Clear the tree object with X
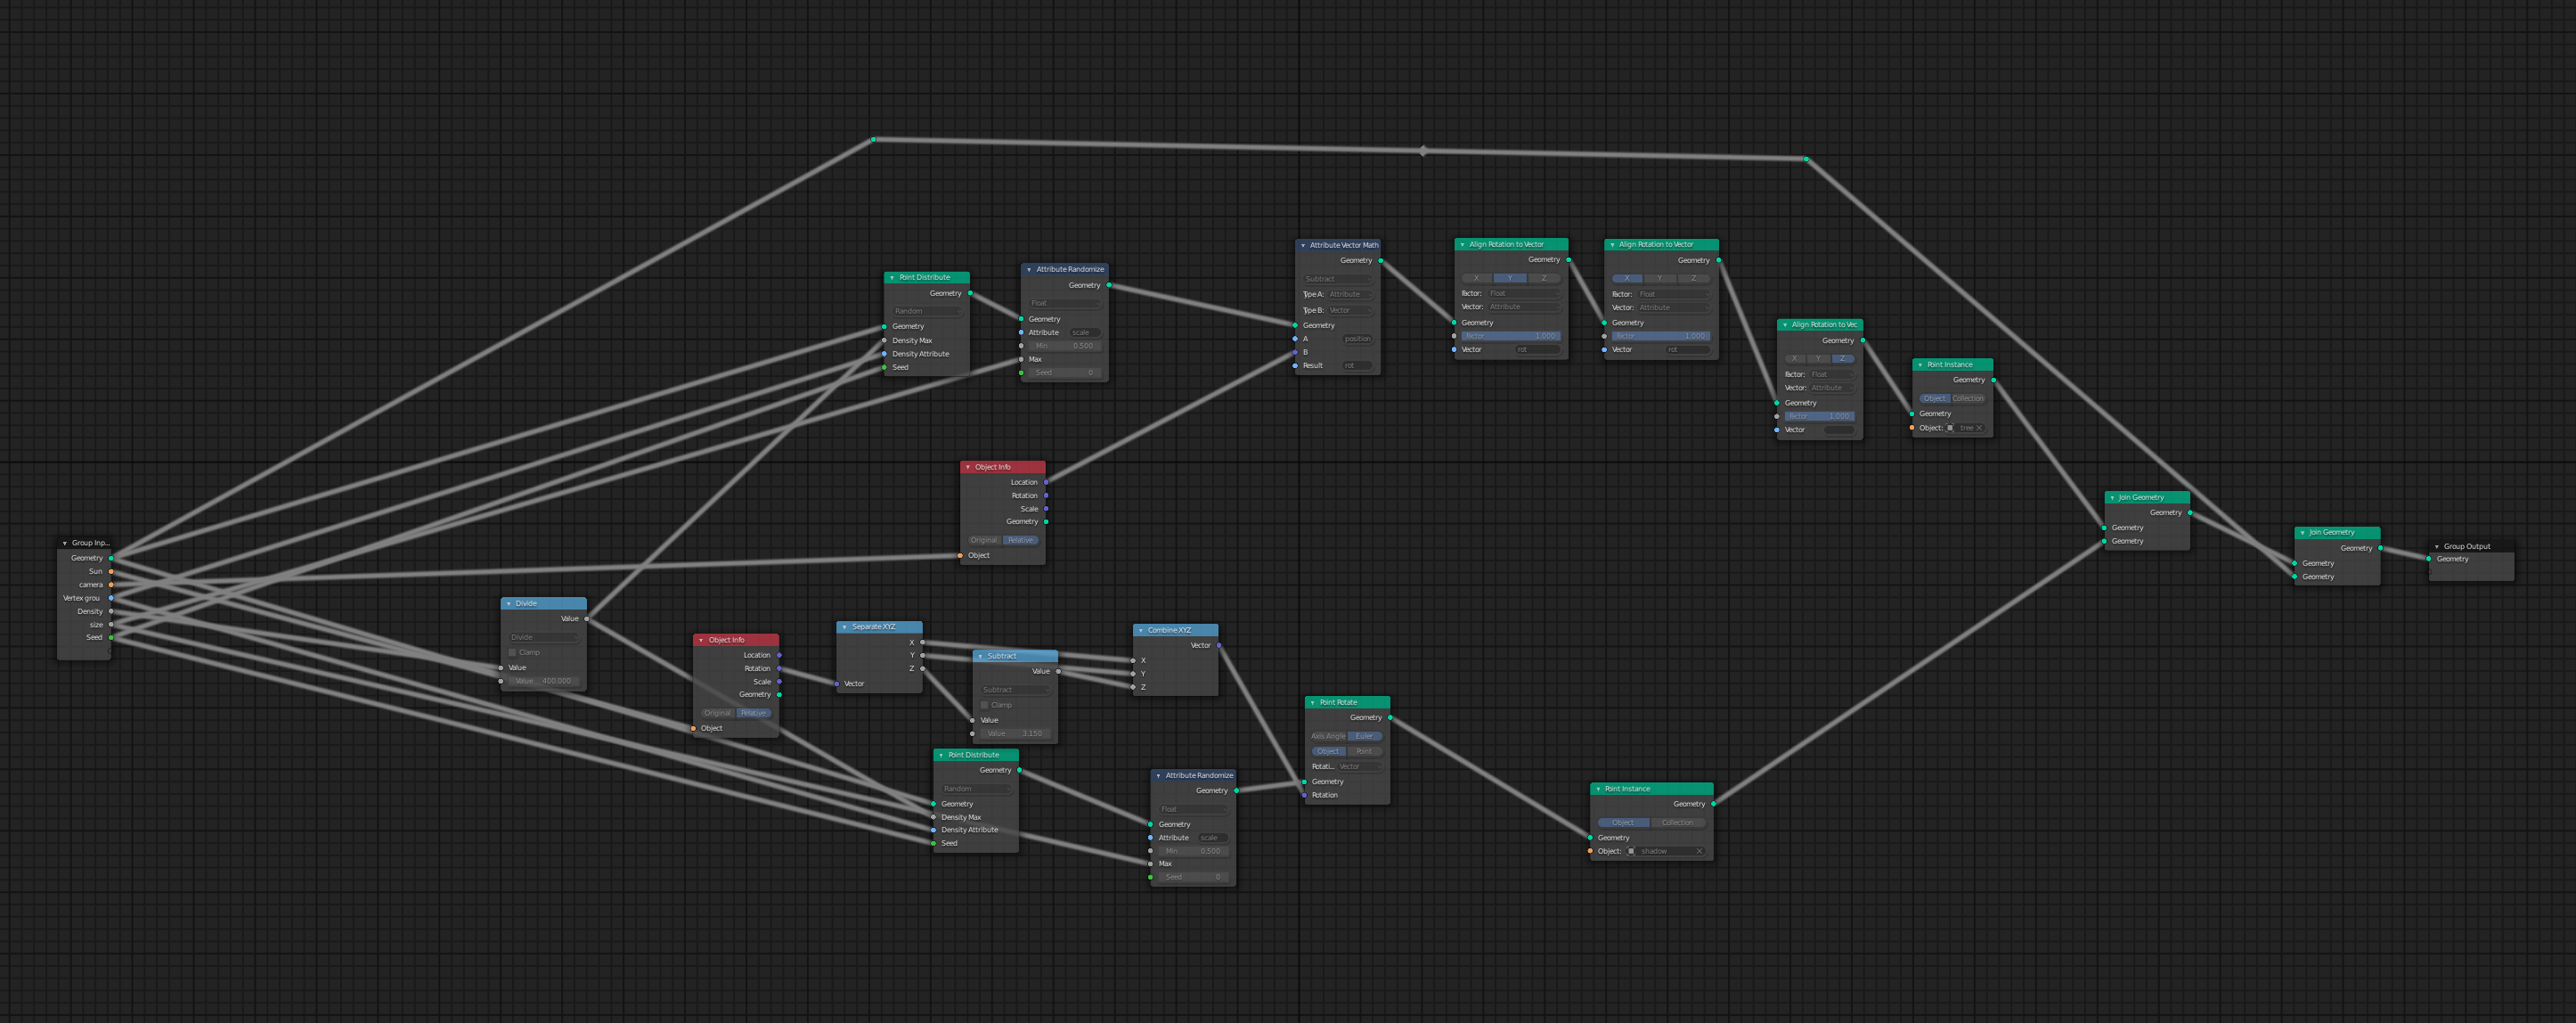2576x1023 pixels. (x=1978, y=428)
